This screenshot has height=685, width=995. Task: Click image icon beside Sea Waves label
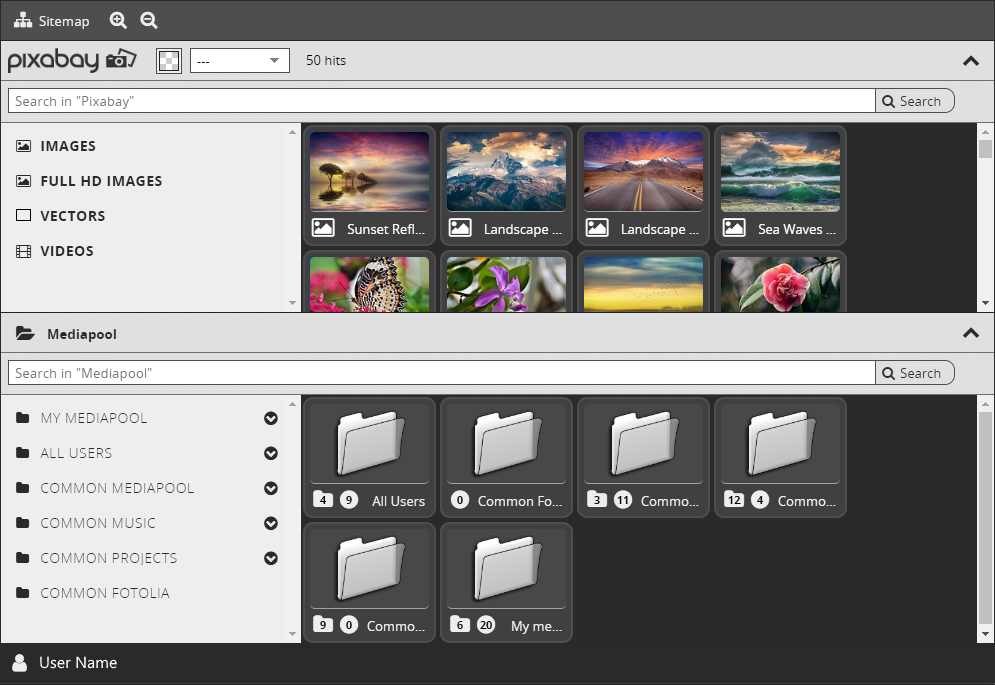coord(734,227)
